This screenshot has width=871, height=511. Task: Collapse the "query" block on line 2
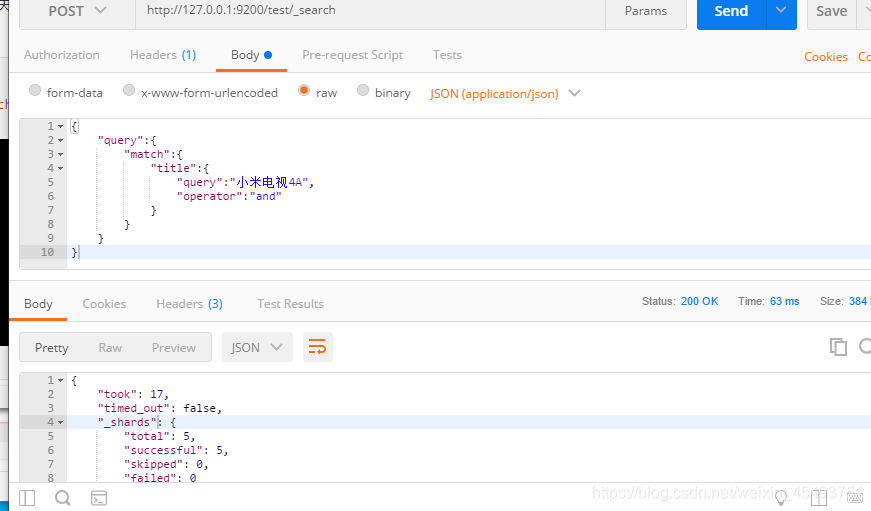click(61, 141)
